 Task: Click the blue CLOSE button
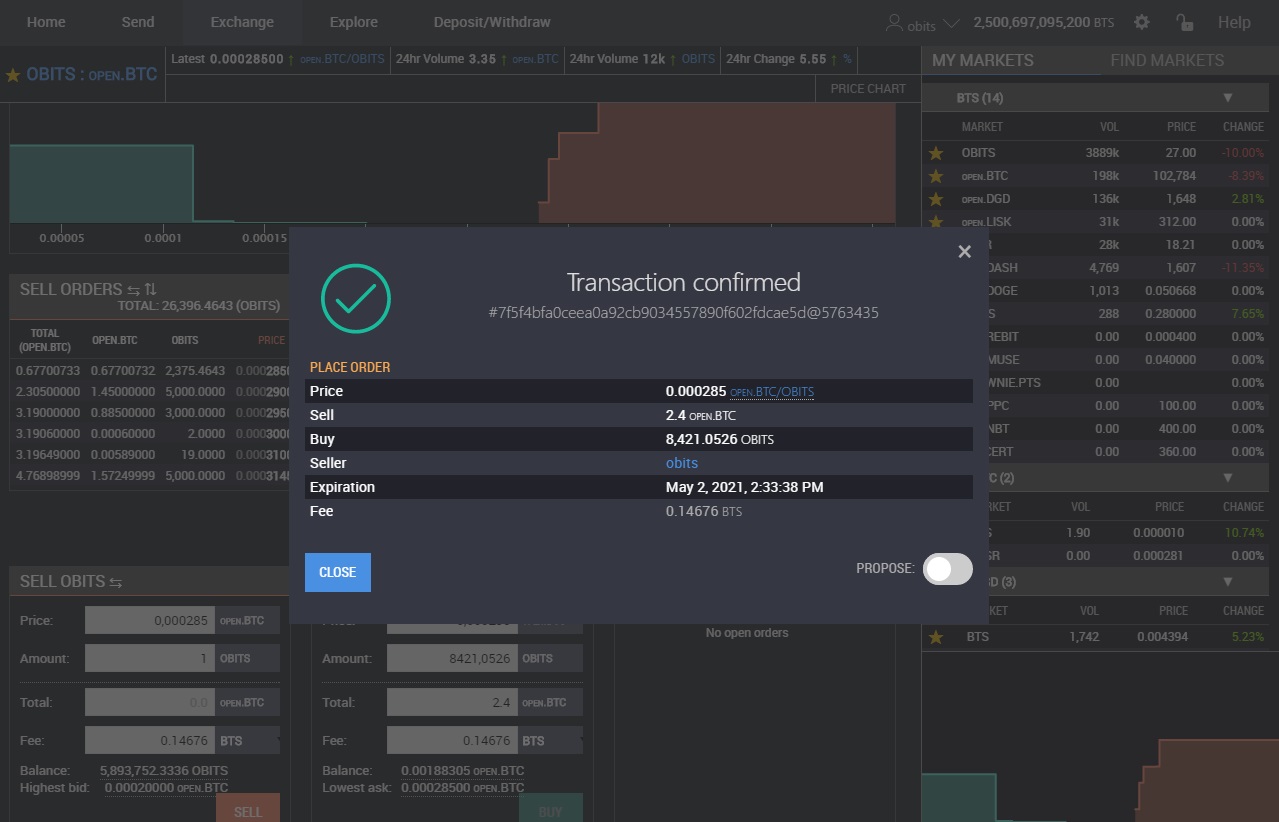point(338,573)
